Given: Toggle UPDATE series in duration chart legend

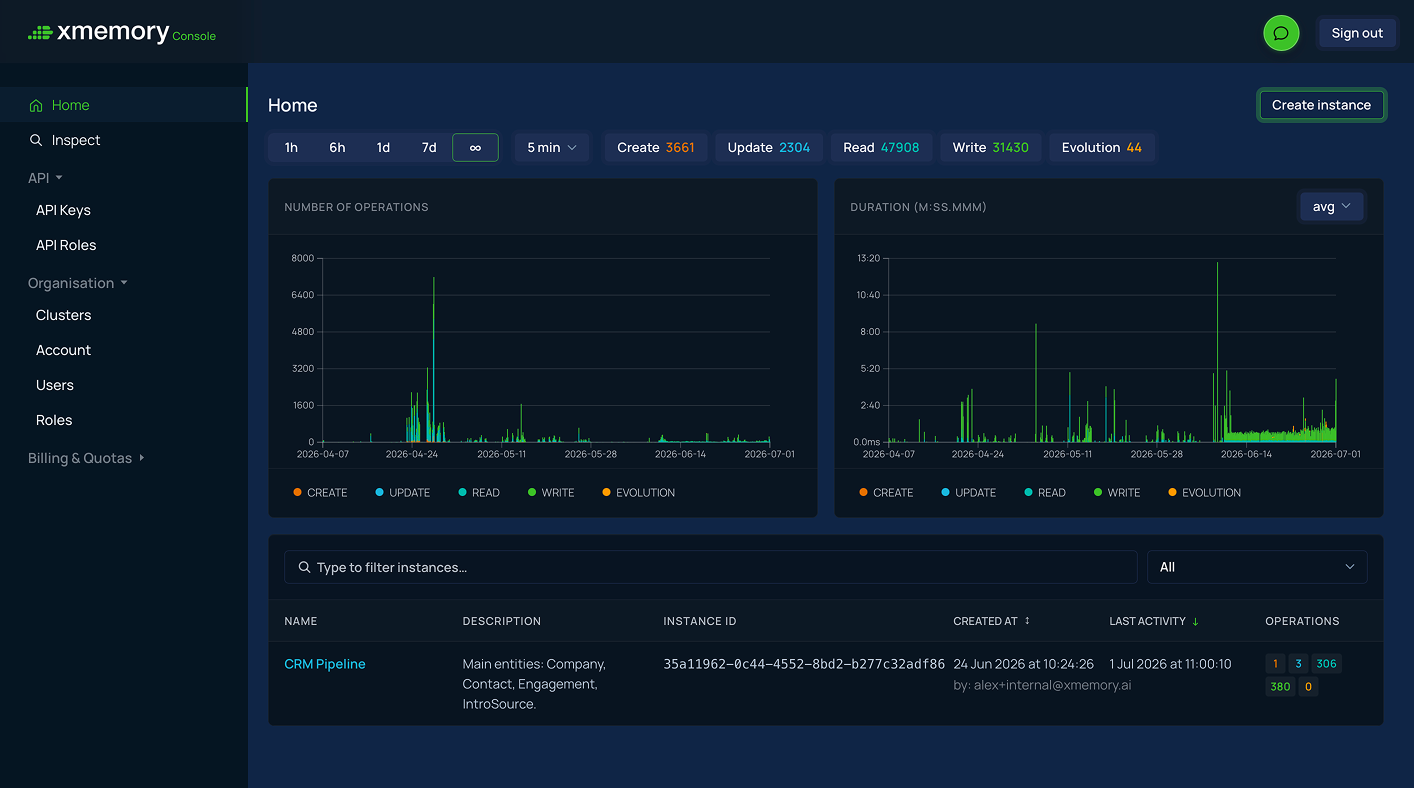Looking at the screenshot, I should pos(968,492).
